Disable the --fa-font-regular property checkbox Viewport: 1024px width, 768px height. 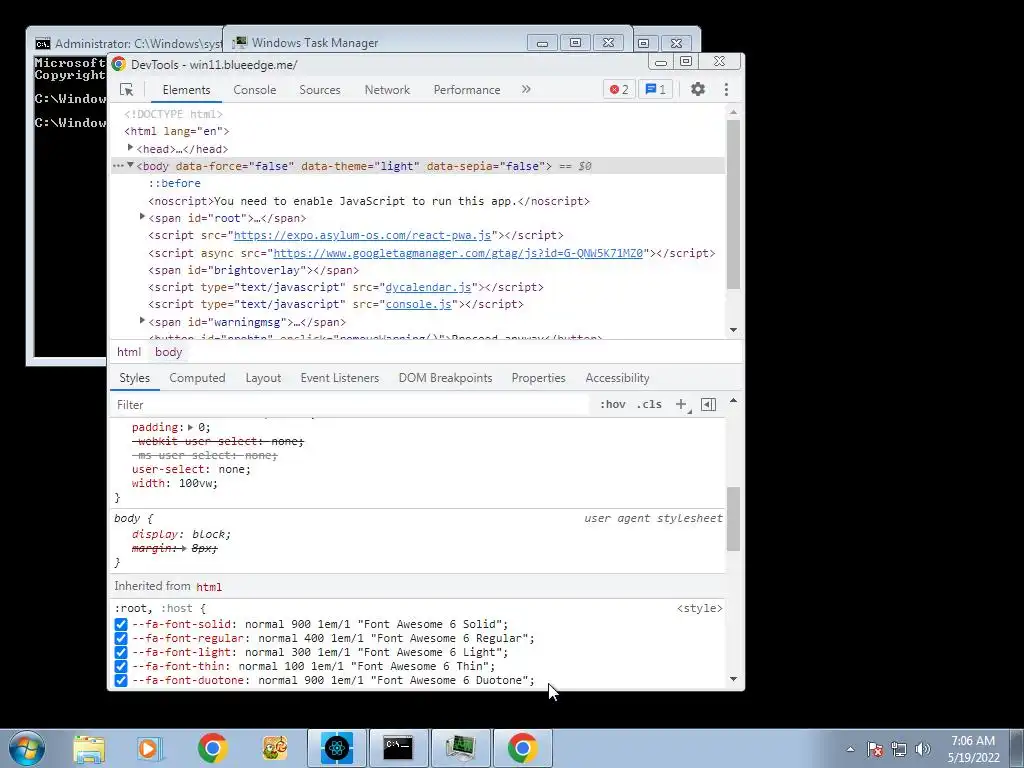click(121, 638)
